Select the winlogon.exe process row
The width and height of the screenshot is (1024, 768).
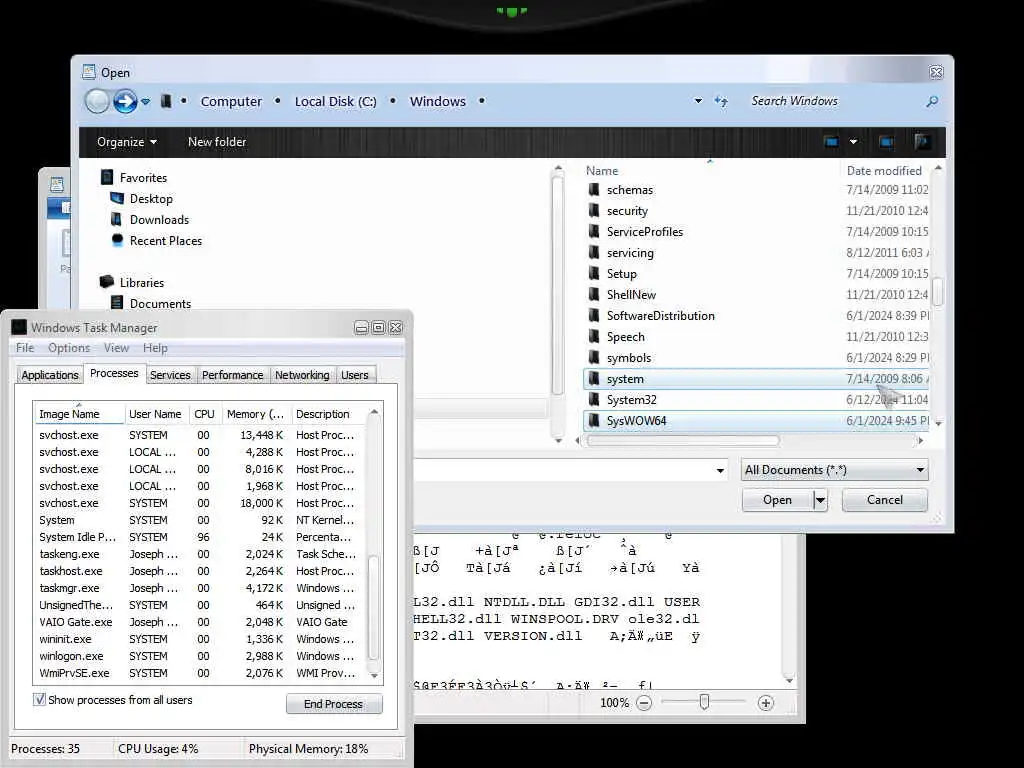(x=199, y=656)
